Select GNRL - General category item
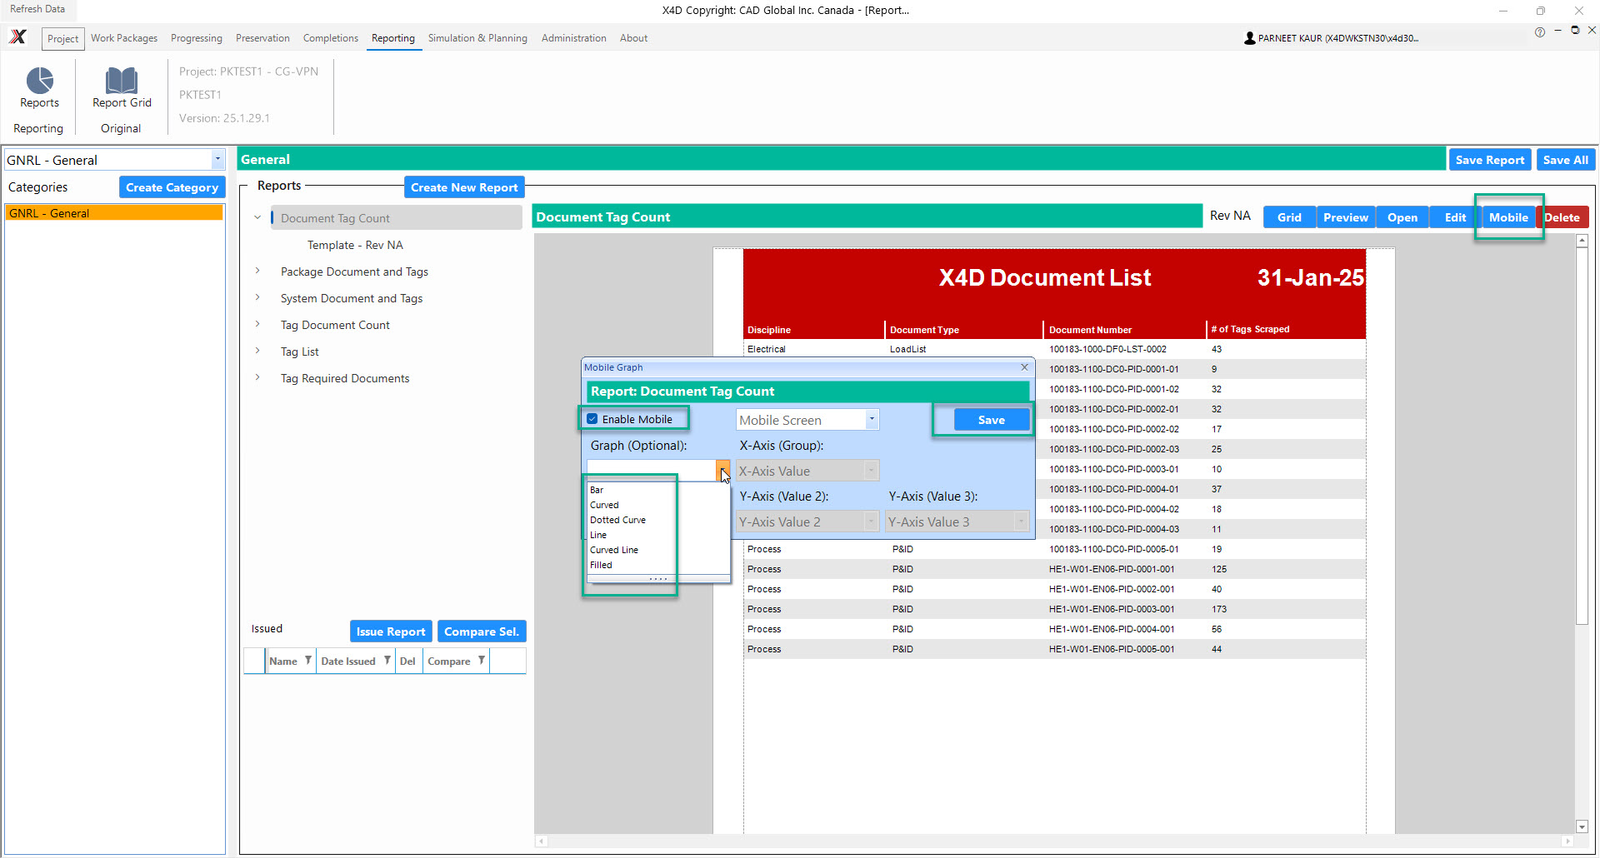This screenshot has width=1600, height=858. point(114,213)
